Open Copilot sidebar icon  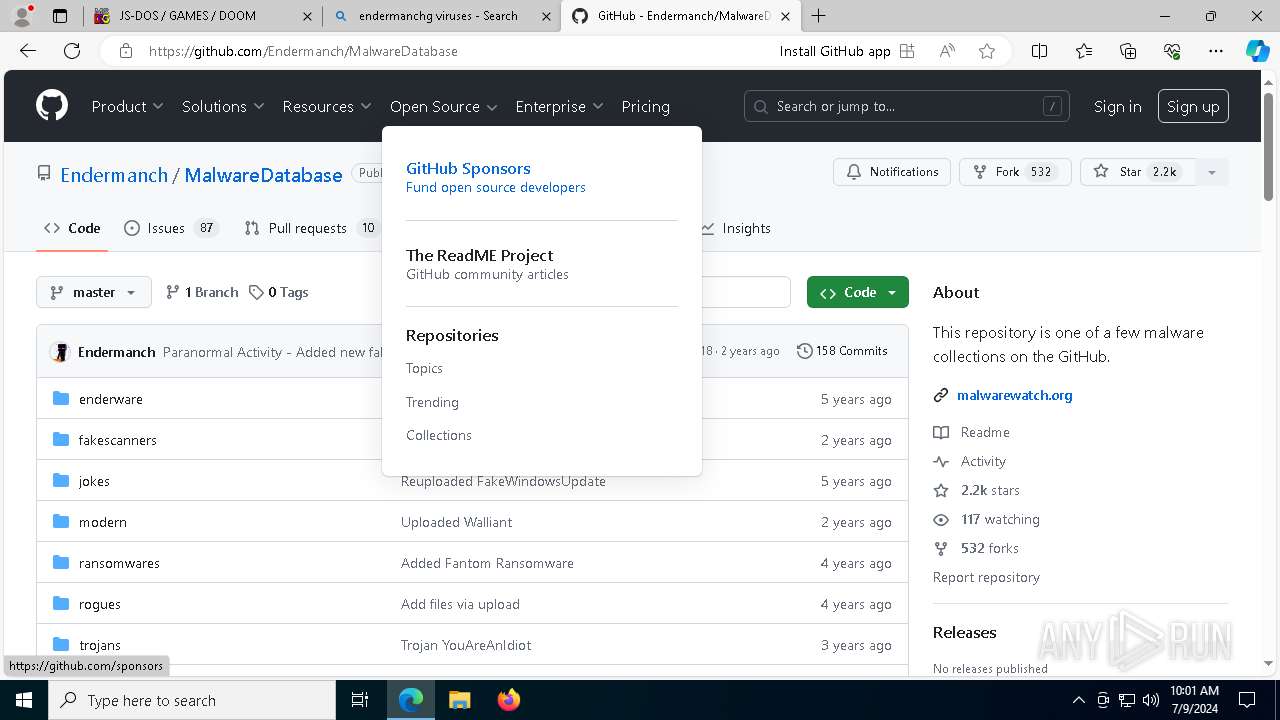tap(1258, 51)
